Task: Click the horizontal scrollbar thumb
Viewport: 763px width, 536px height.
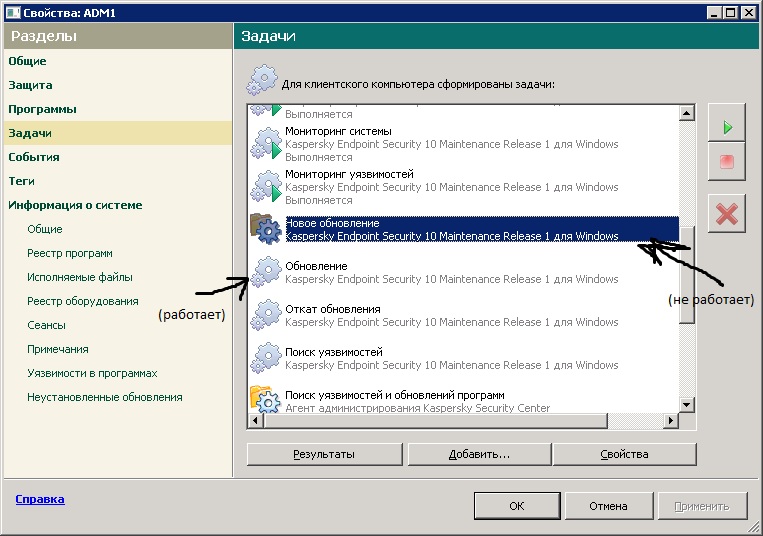Action: pos(436,420)
